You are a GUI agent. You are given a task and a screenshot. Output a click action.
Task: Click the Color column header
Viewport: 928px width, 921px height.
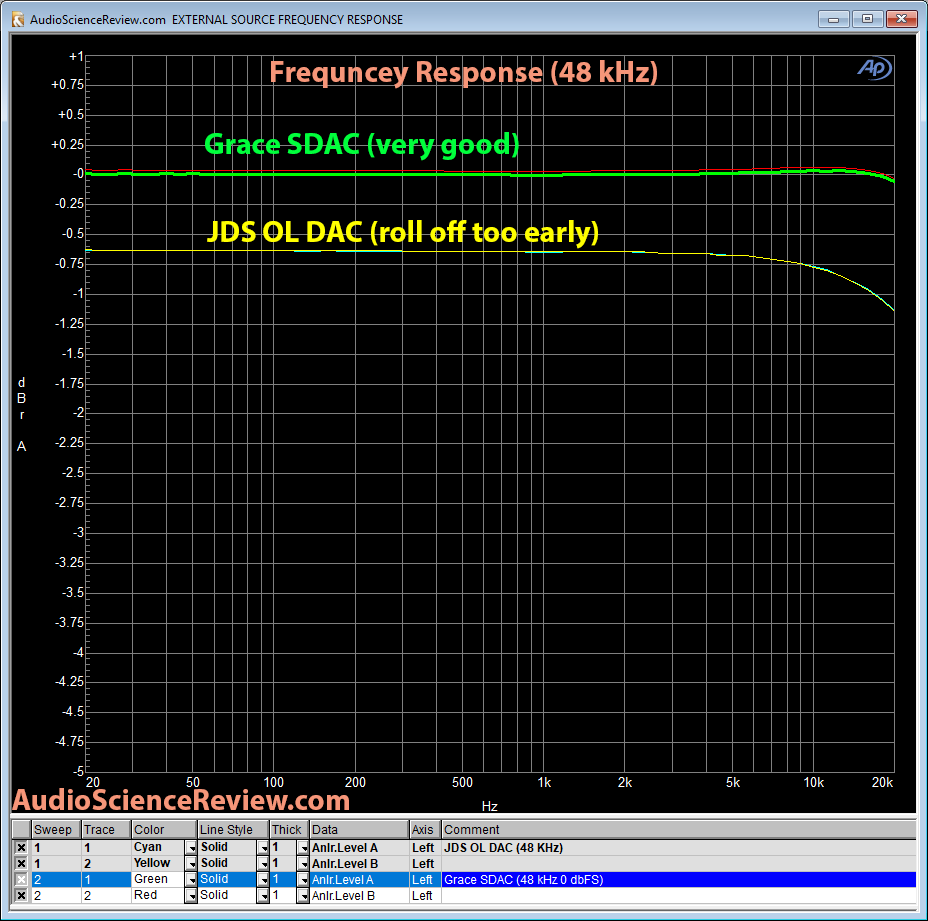(164, 830)
